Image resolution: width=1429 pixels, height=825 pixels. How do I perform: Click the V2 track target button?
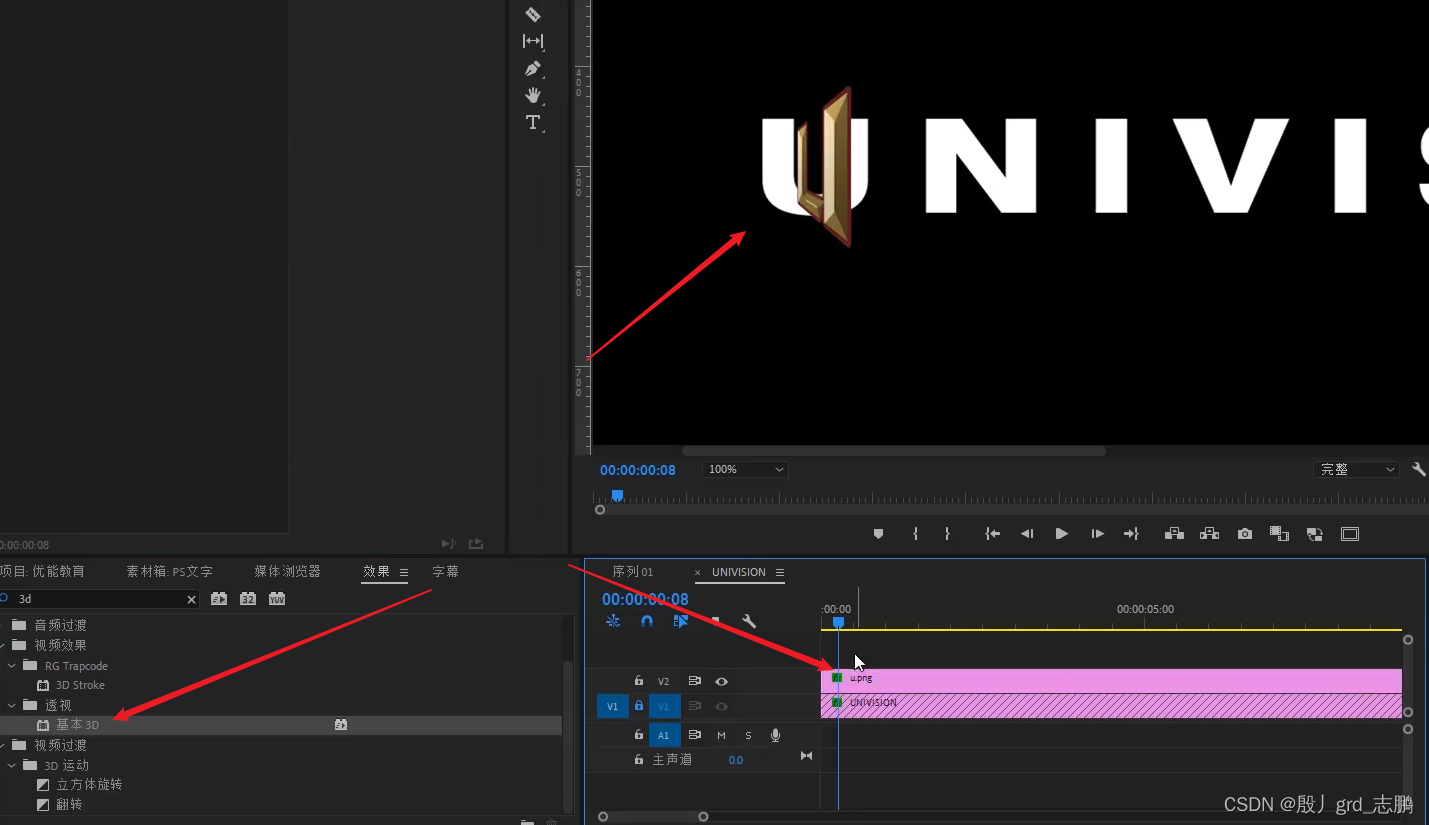click(663, 681)
